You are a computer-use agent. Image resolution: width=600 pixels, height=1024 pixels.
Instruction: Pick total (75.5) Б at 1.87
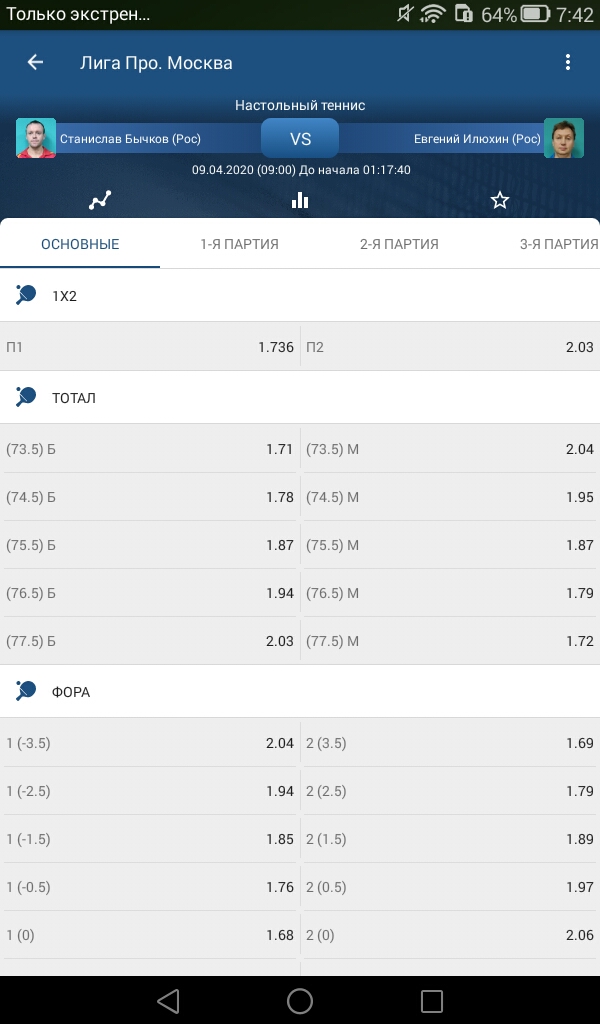point(150,545)
